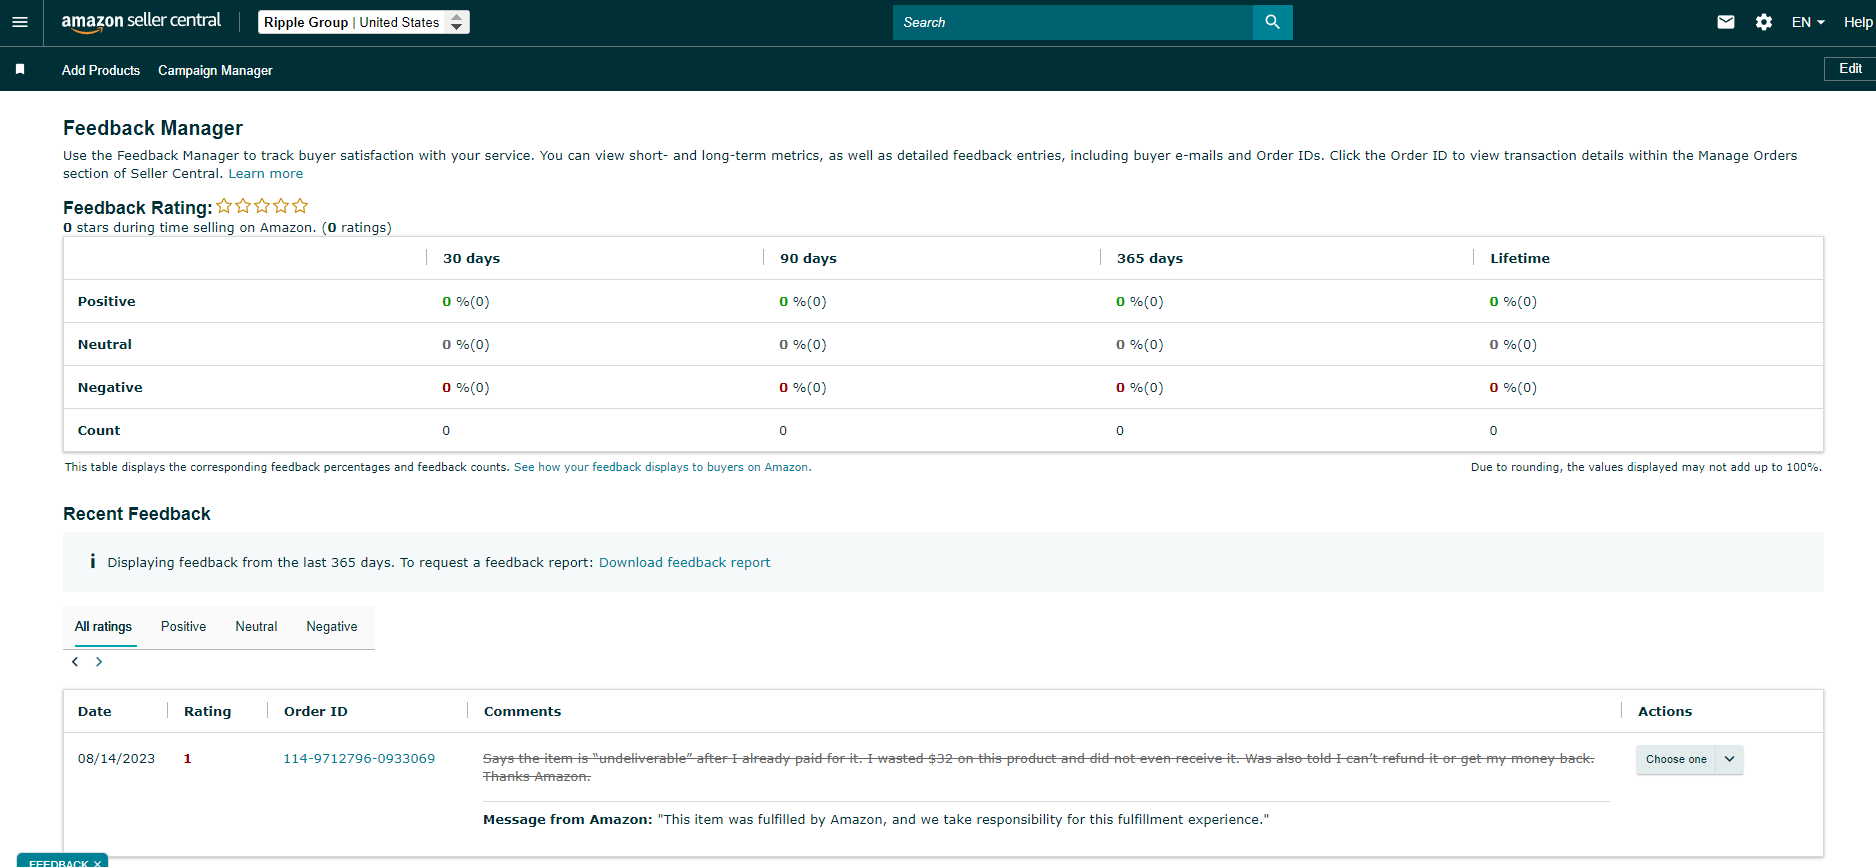Click Download feedback report link

tap(685, 563)
